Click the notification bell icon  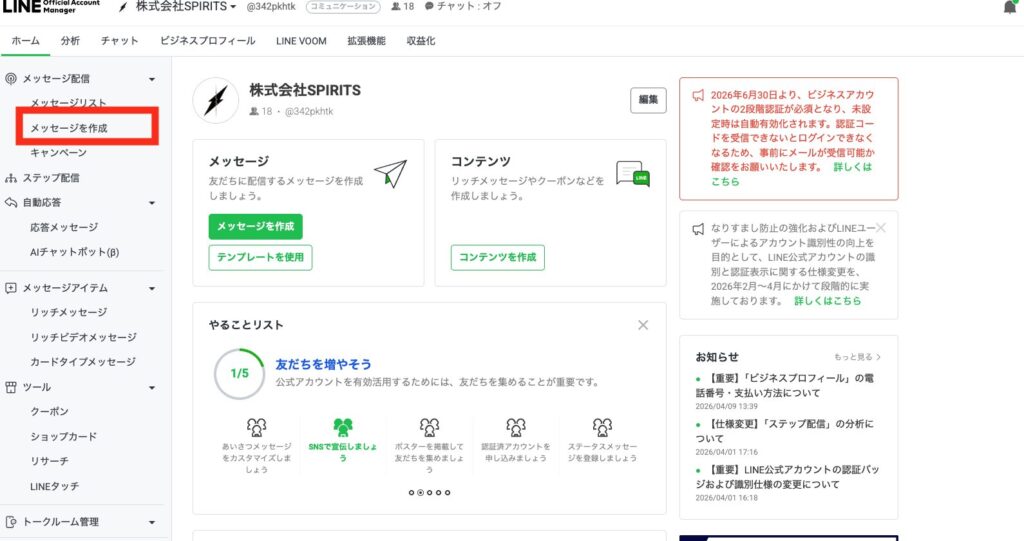[1010, 7]
